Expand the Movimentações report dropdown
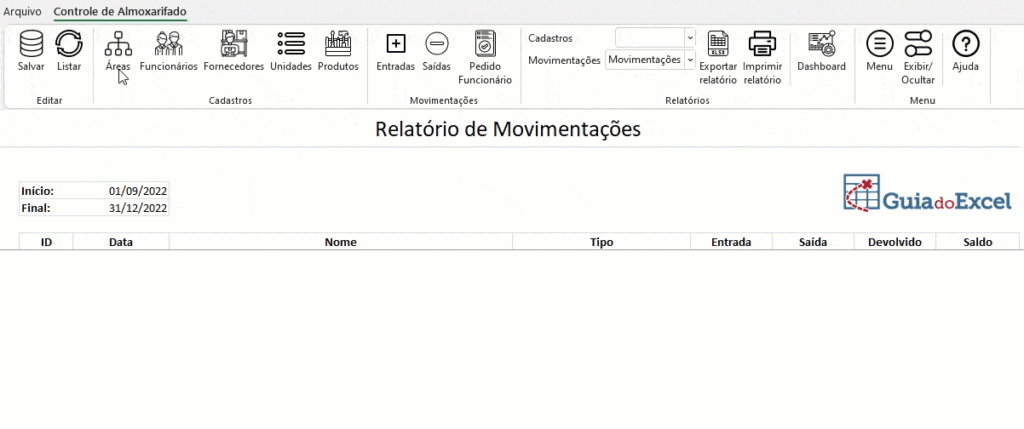This screenshot has width=1024, height=429. coord(690,59)
